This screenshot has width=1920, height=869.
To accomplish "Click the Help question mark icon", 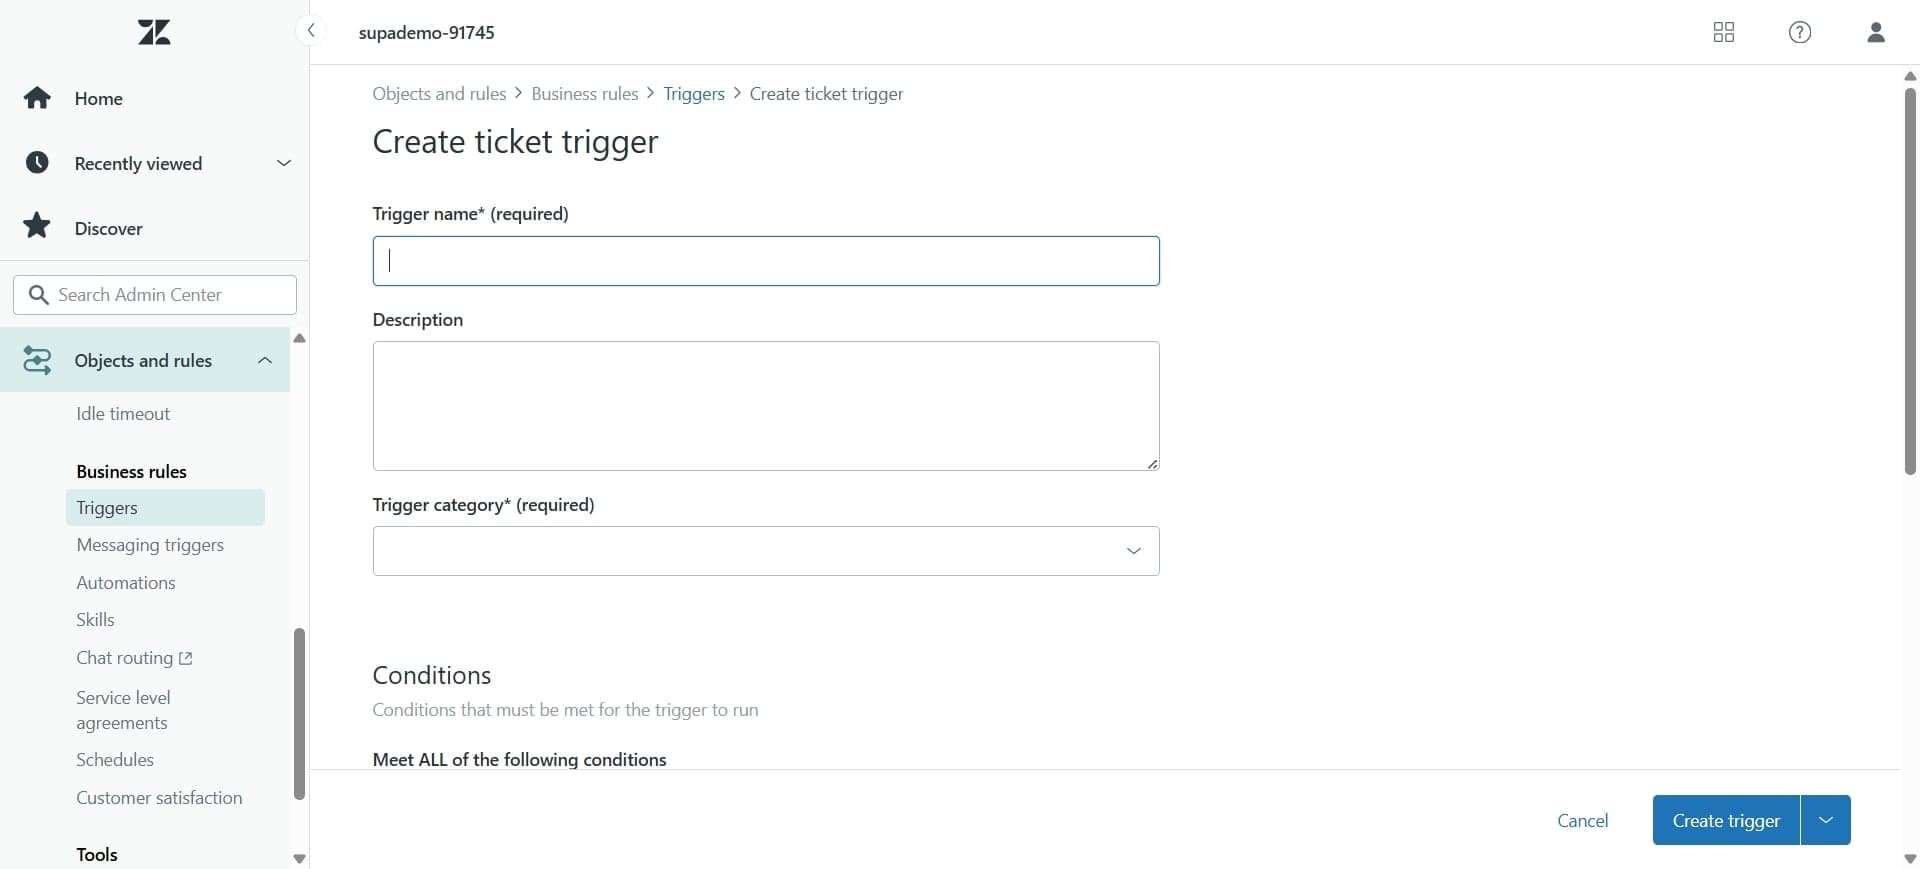I will [x=1800, y=32].
